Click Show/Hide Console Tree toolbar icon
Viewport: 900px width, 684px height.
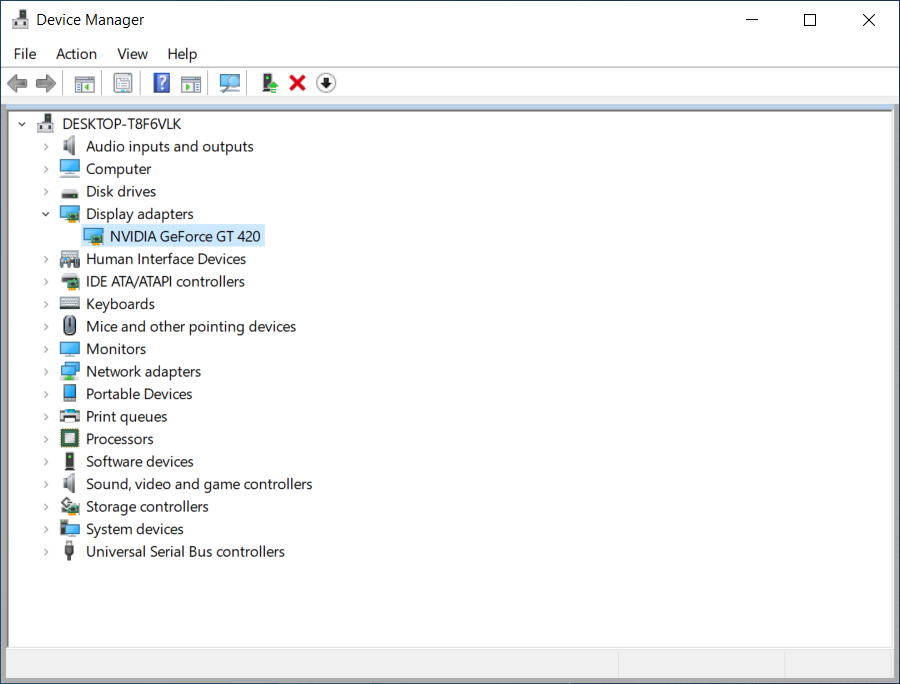[85, 83]
